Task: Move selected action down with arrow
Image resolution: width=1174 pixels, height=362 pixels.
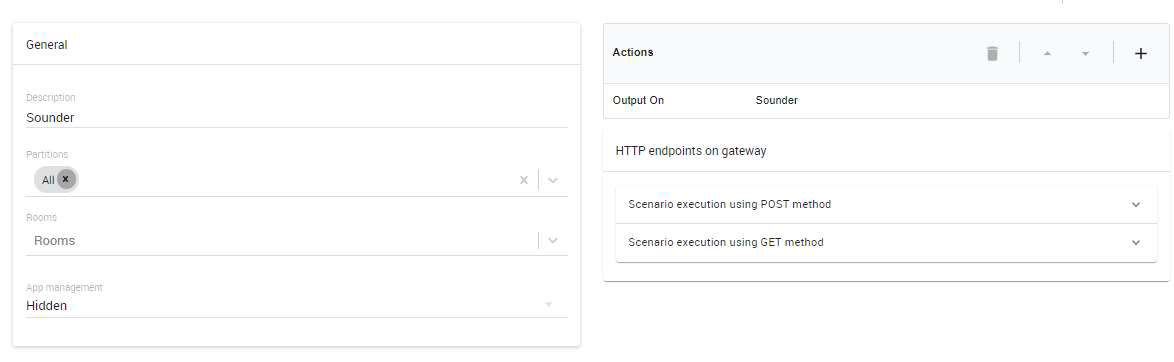Action: coord(1085,54)
